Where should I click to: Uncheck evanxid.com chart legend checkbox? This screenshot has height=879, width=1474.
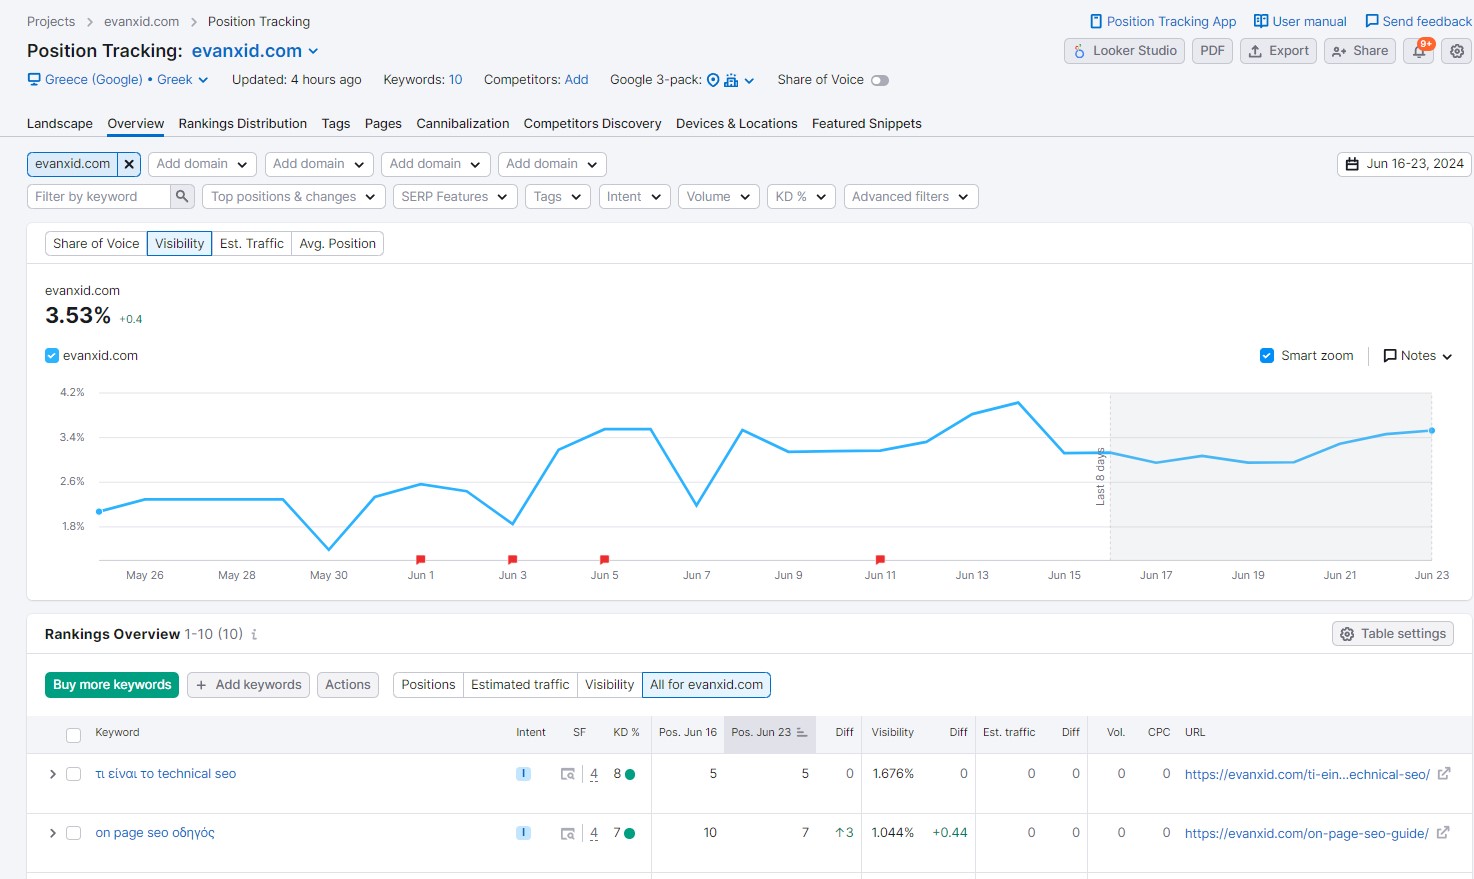point(52,356)
